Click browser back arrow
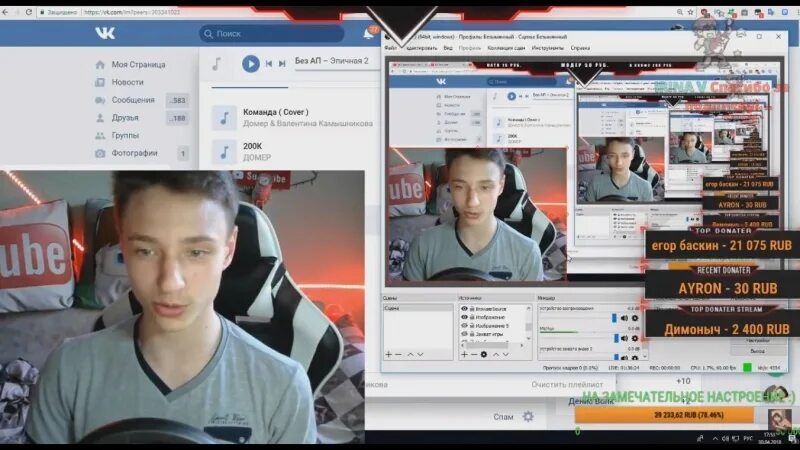 coord(5,11)
